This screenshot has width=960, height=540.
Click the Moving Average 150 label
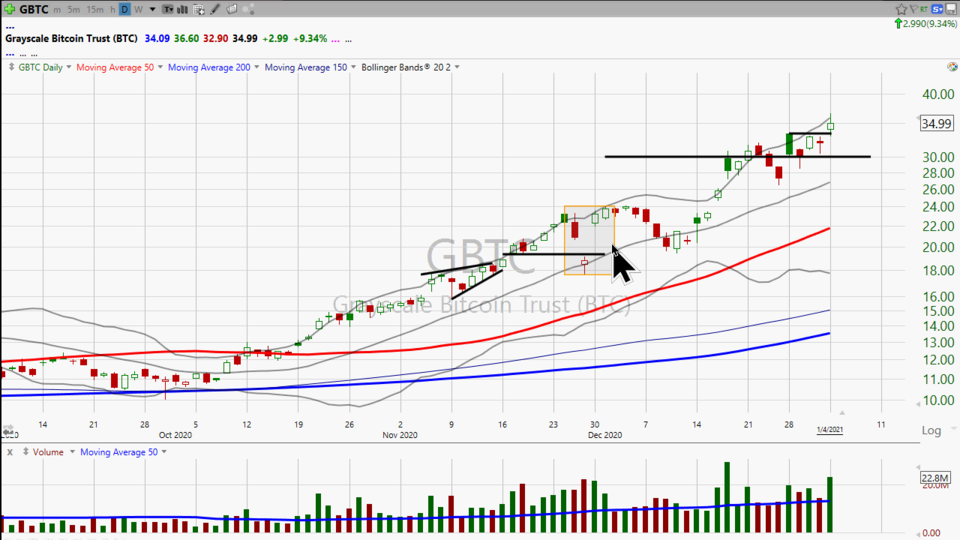pyautogui.click(x=306, y=67)
